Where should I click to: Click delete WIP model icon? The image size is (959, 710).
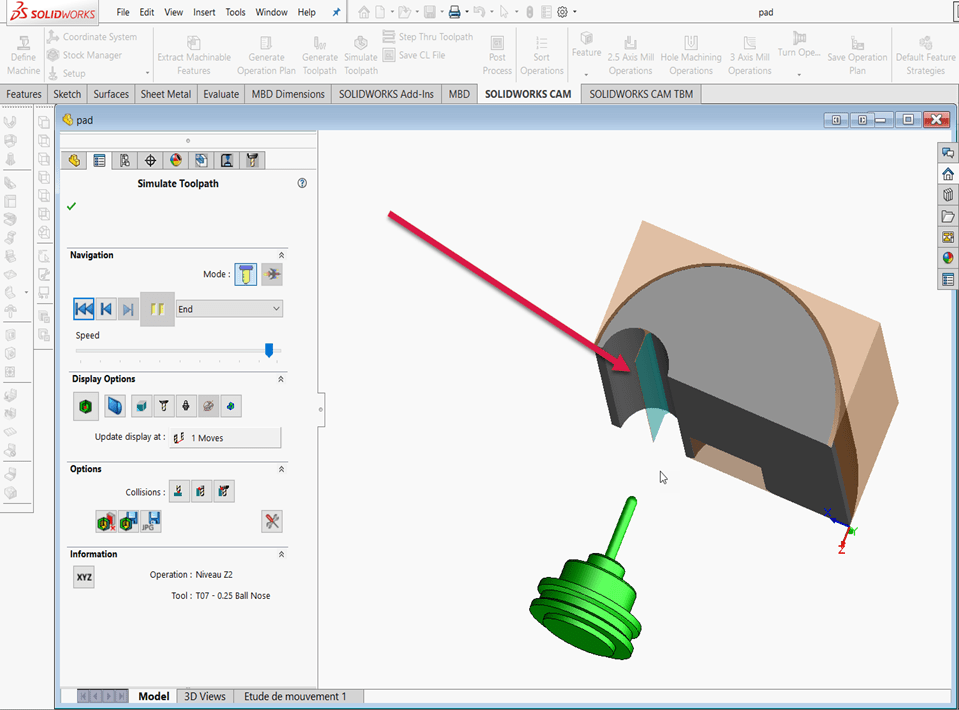coord(106,522)
